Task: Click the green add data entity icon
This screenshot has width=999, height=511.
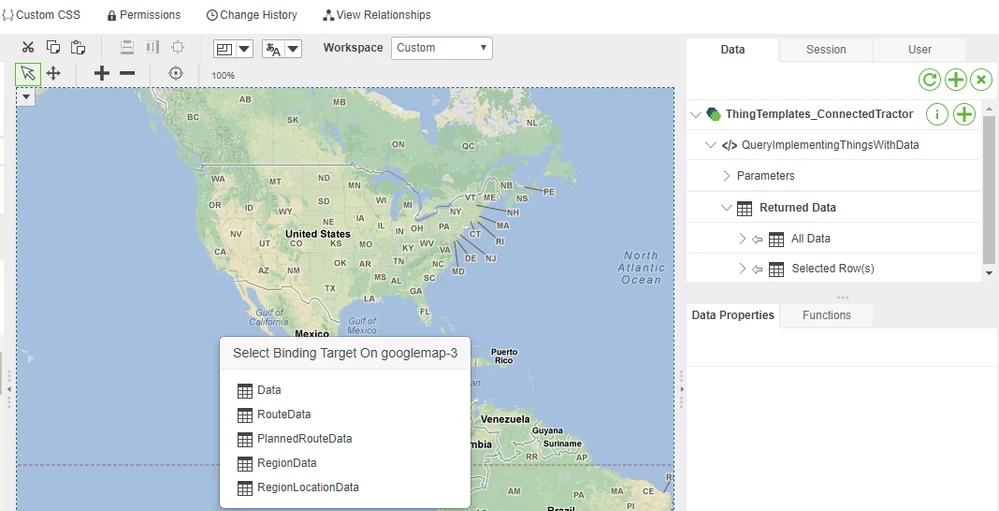Action: click(x=955, y=80)
